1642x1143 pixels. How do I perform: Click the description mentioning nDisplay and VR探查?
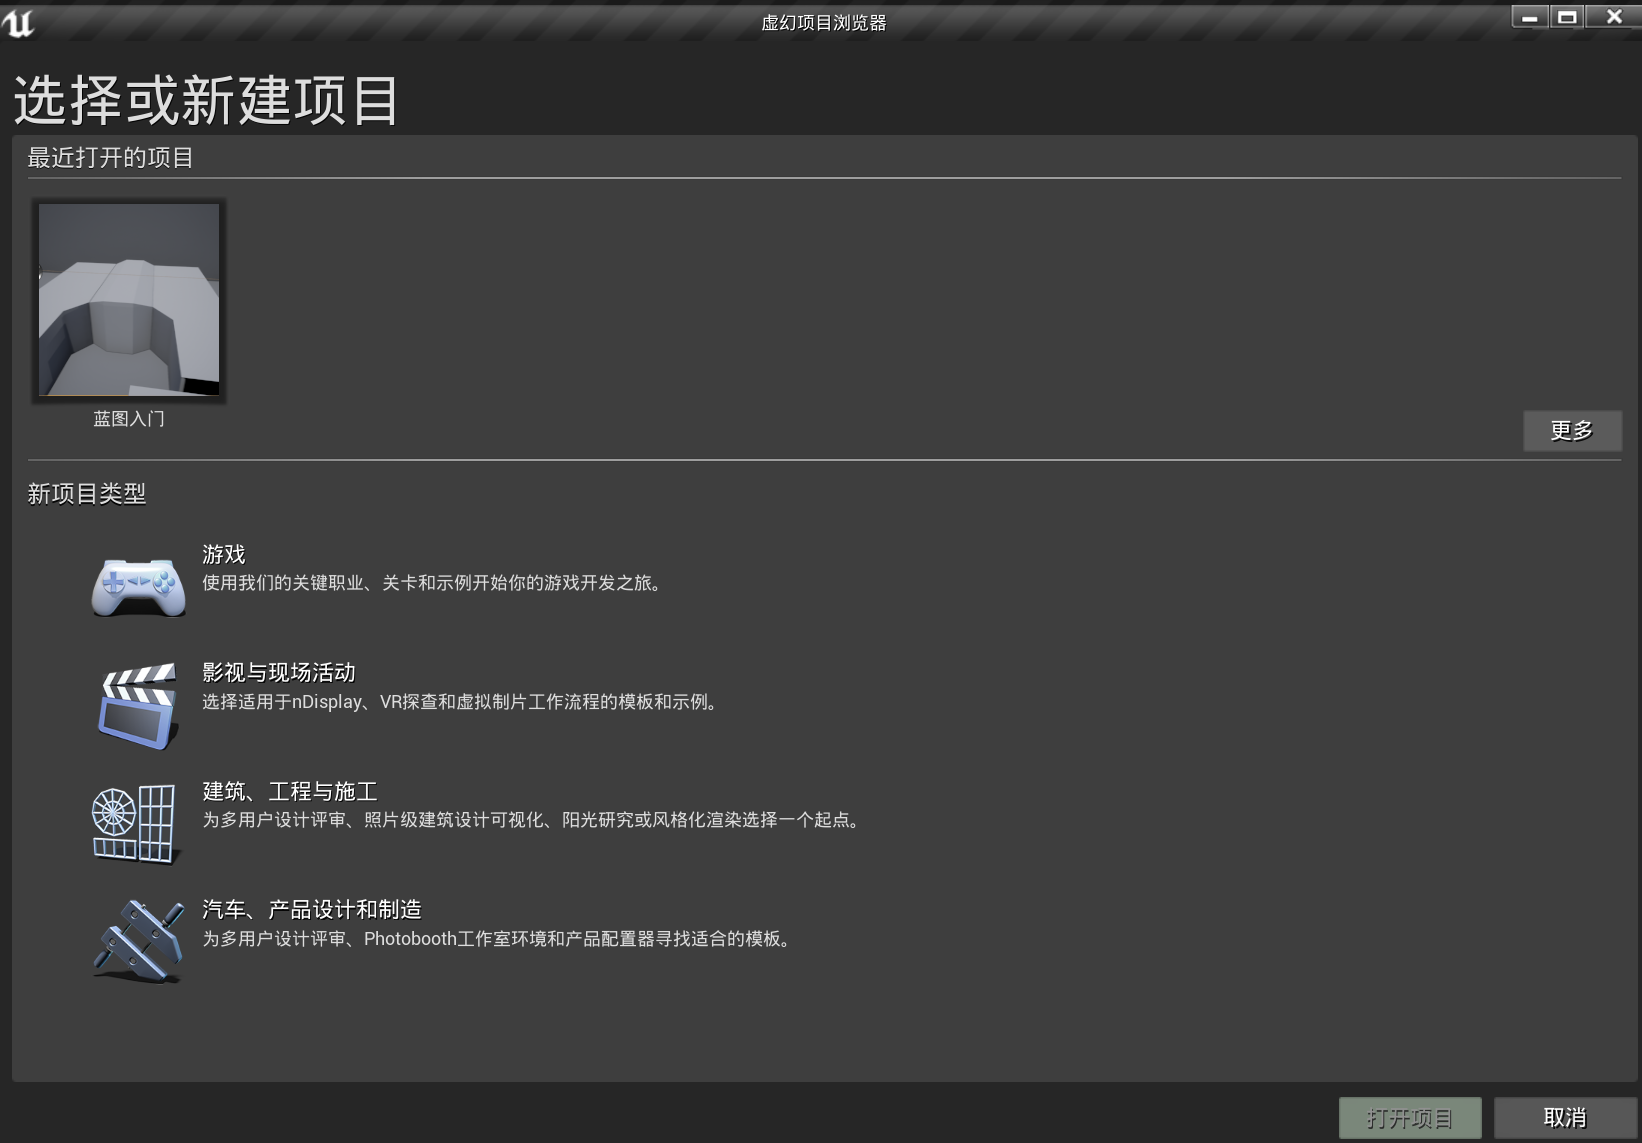(461, 702)
